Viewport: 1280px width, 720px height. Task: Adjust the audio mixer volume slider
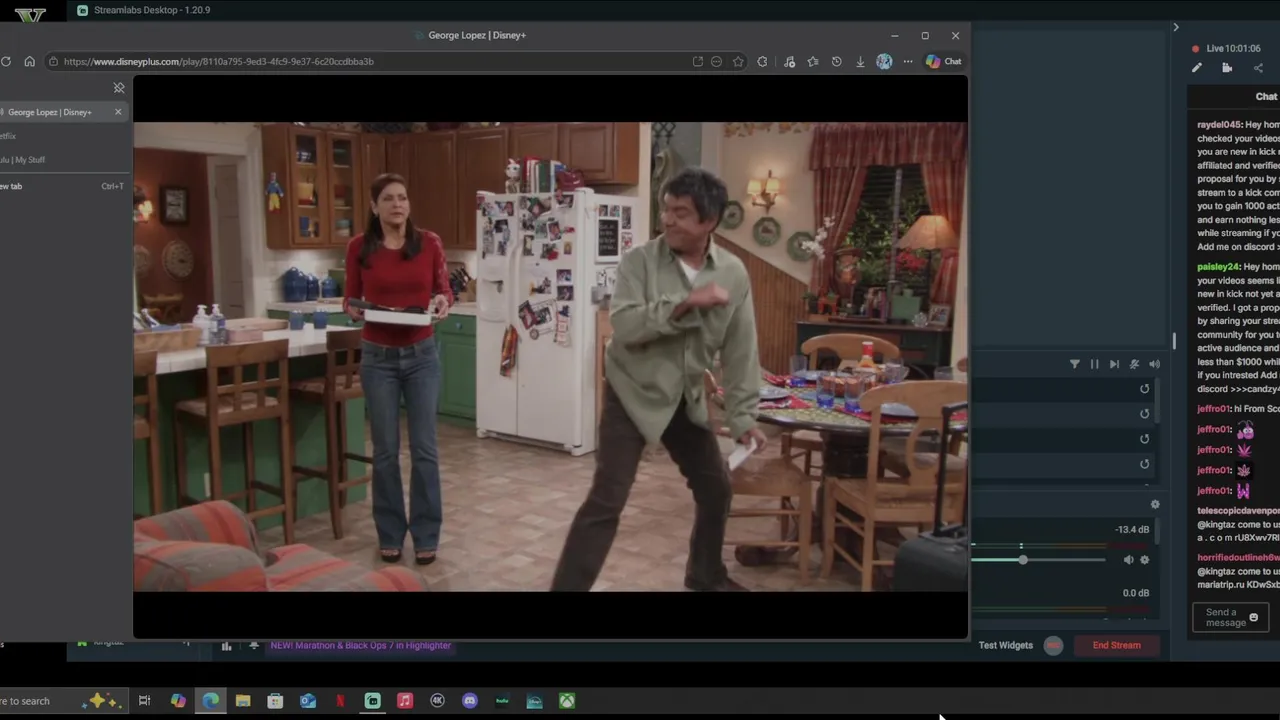click(1022, 560)
